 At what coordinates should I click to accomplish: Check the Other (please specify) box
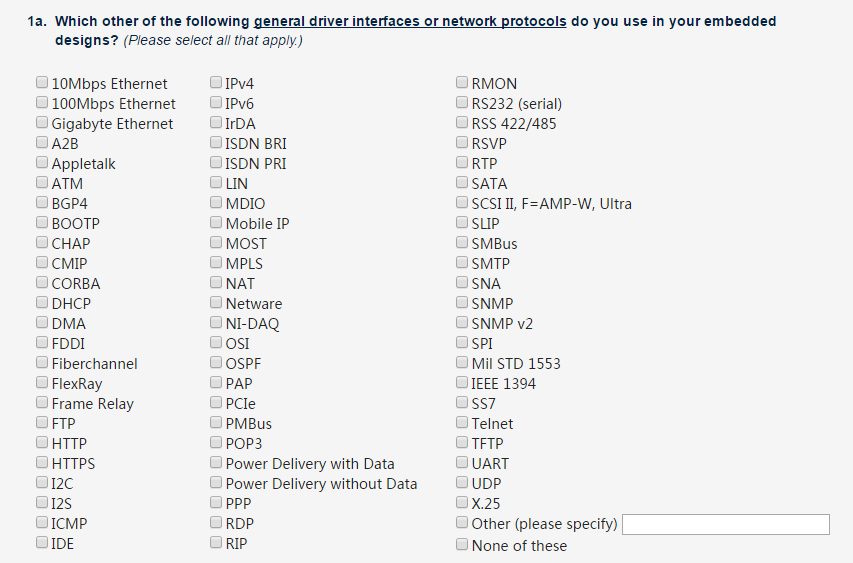(462, 522)
